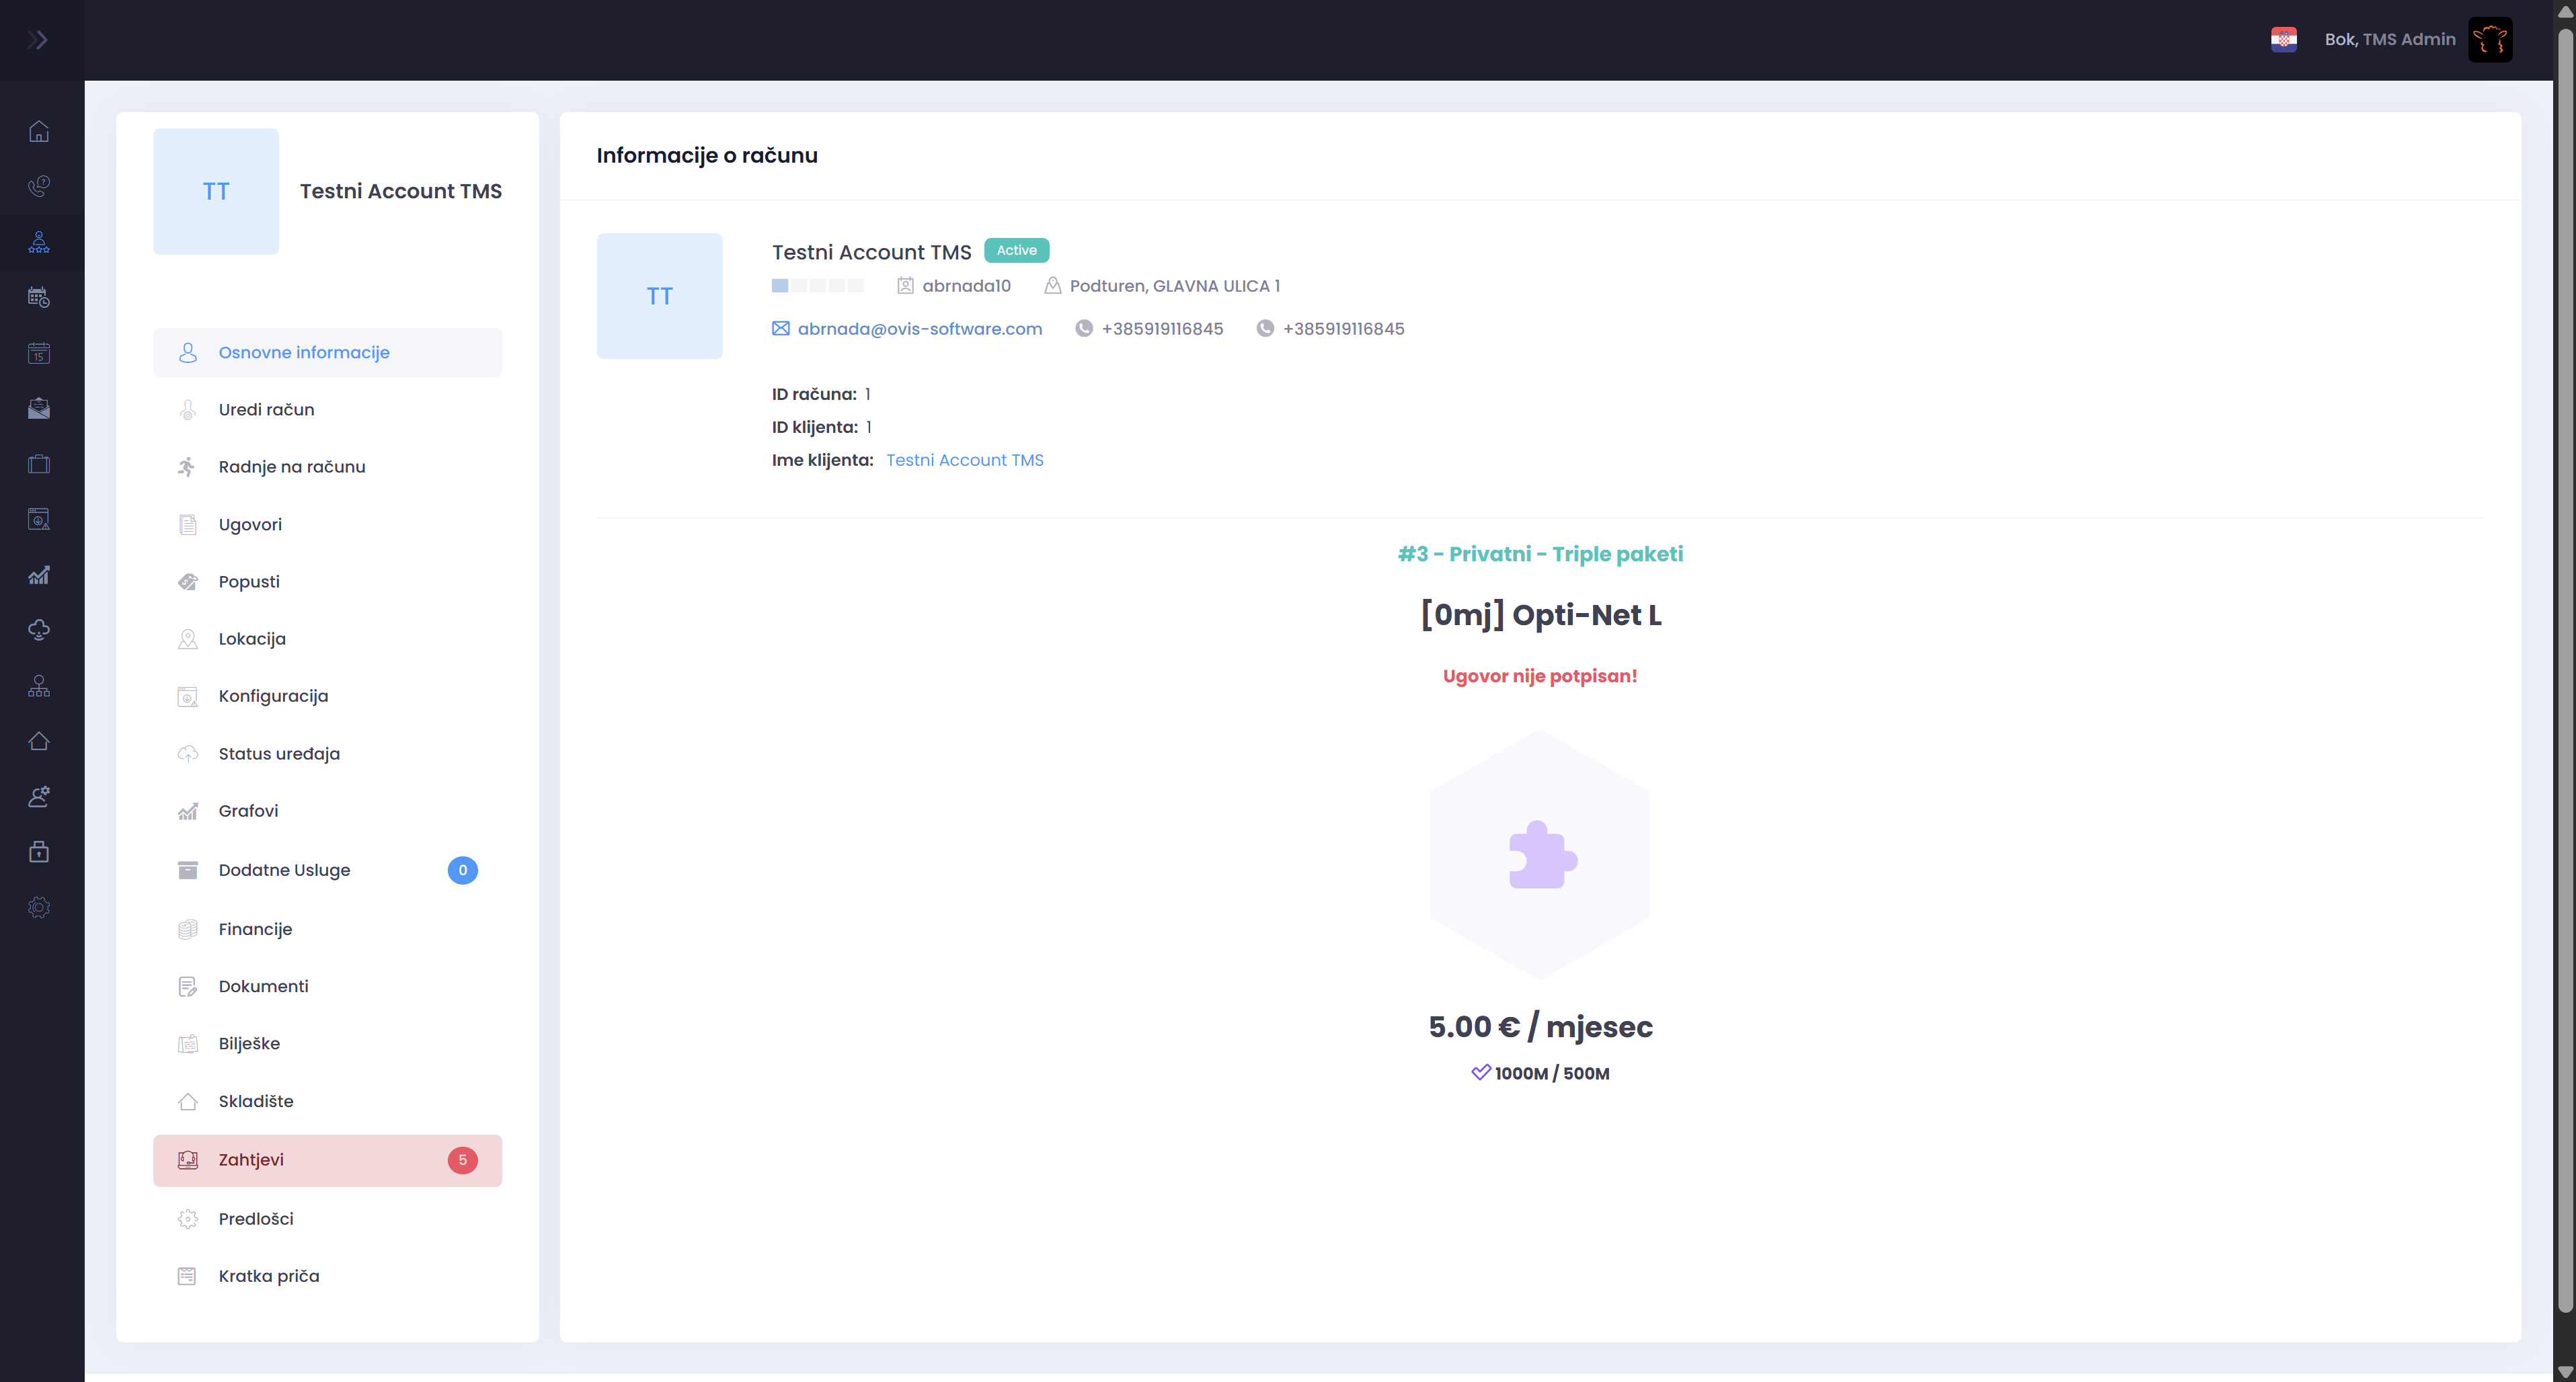The image size is (2576, 1382).
Task: Open the Home dashboard icon in sidebar
Action: (x=39, y=130)
